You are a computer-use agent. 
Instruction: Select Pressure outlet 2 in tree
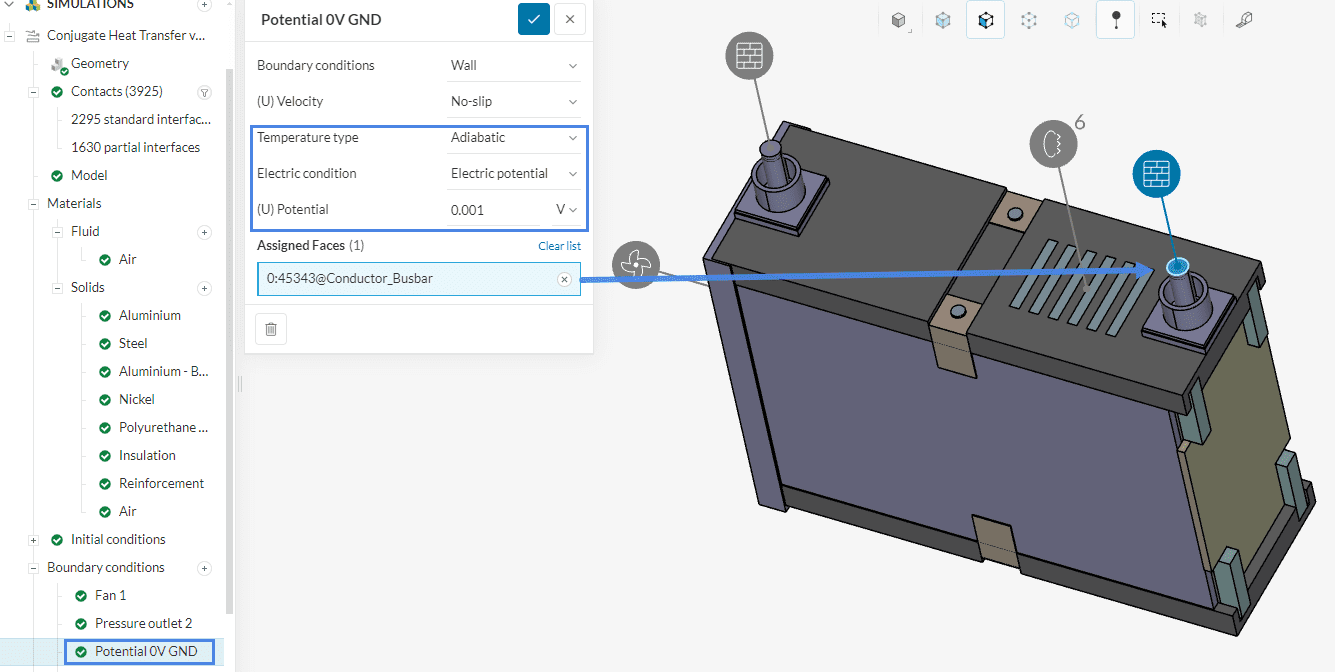point(143,624)
